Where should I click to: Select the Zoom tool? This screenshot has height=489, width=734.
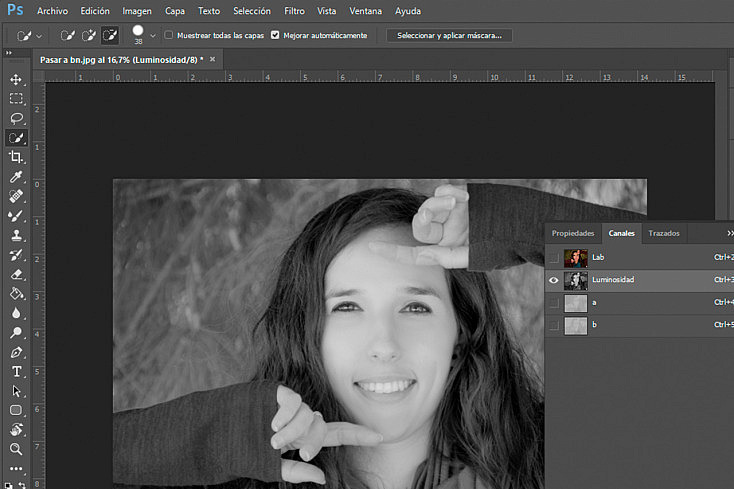coord(16,449)
